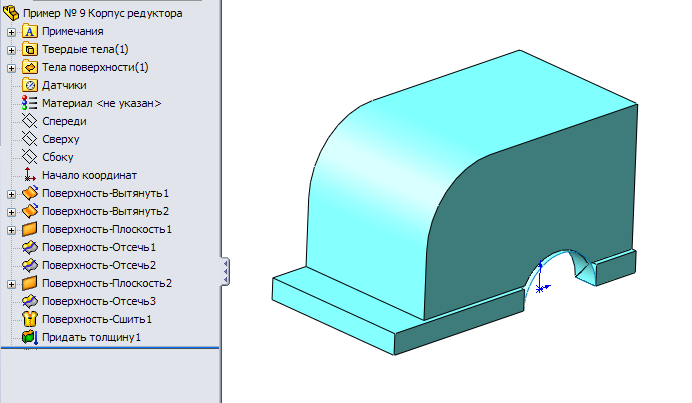Select Поверхность-Отсечь3 label
The width and height of the screenshot is (692, 403).
click(x=98, y=301)
